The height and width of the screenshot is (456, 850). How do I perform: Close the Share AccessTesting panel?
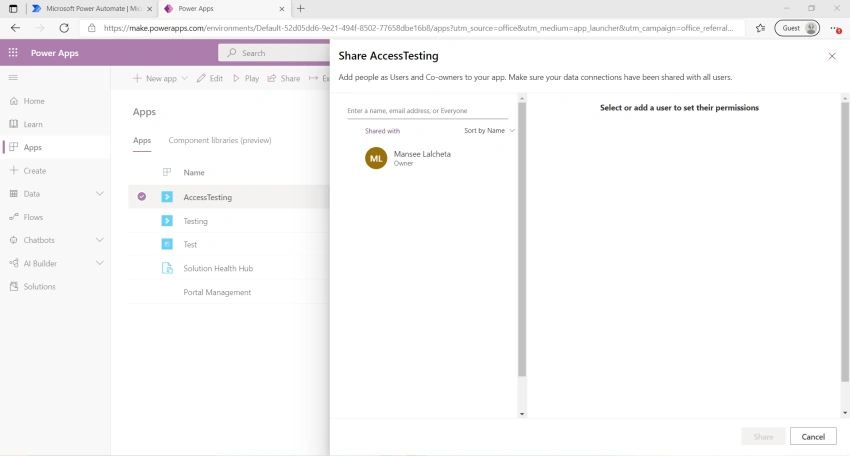click(x=832, y=56)
